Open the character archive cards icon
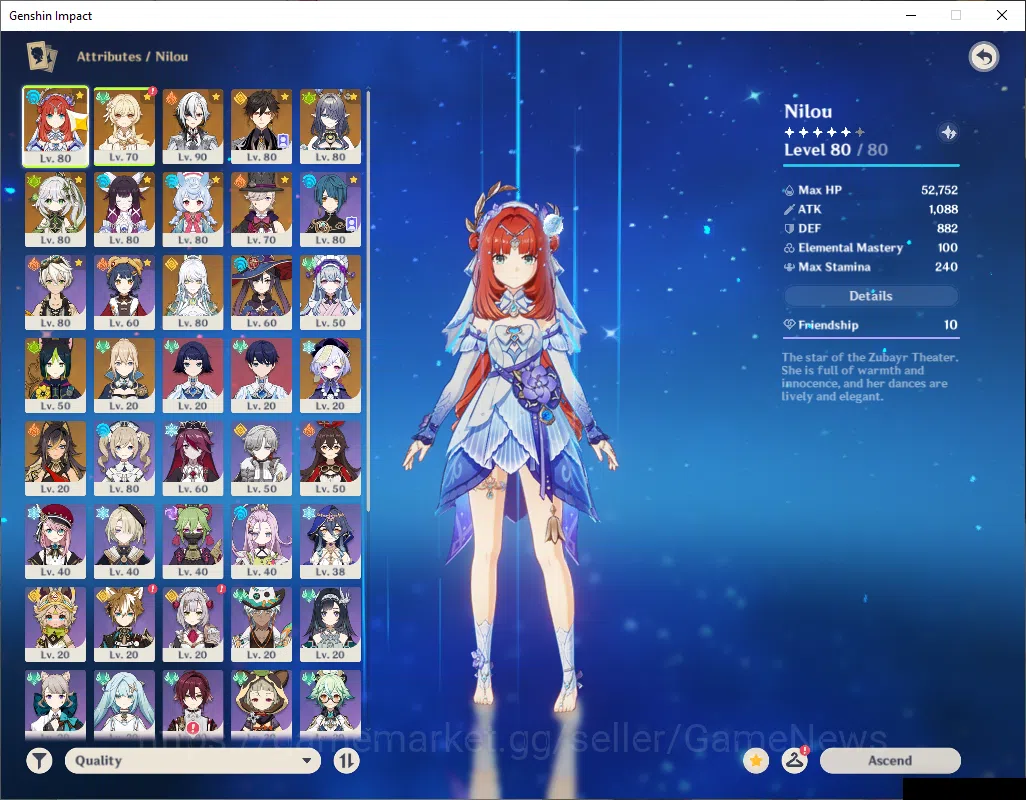 click(42, 56)
